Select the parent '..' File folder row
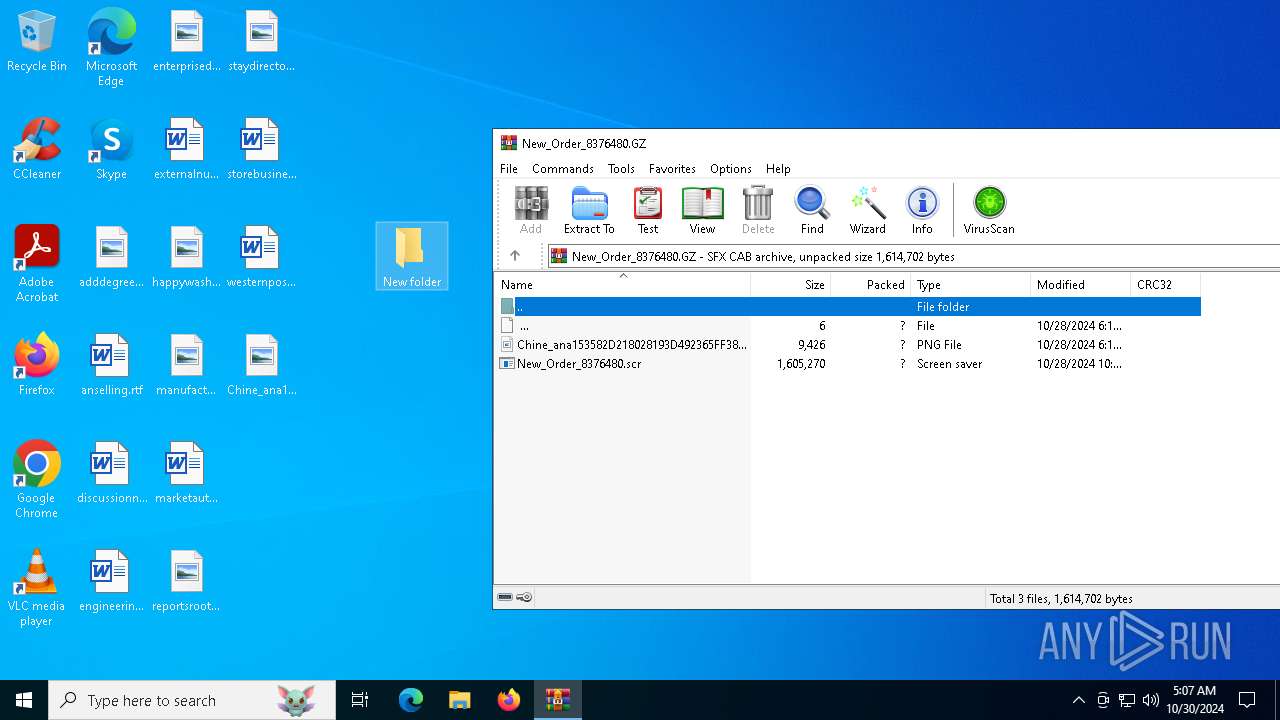This screenshot has height=720, width=1280. [x=848, y=307]
